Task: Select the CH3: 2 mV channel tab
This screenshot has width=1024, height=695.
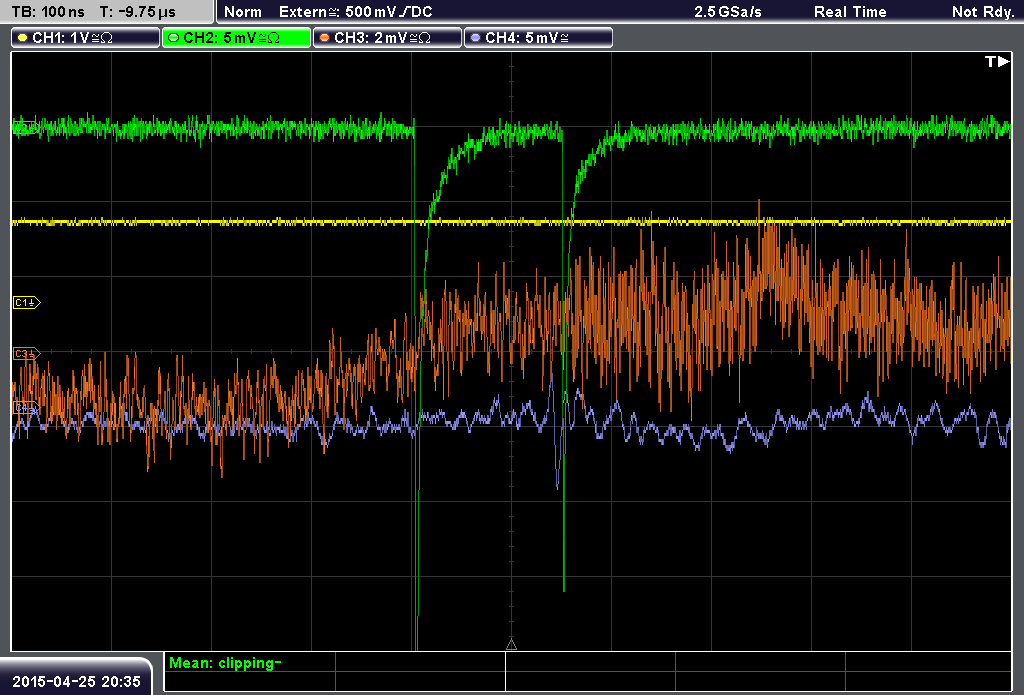Action: tap(387, 38)
